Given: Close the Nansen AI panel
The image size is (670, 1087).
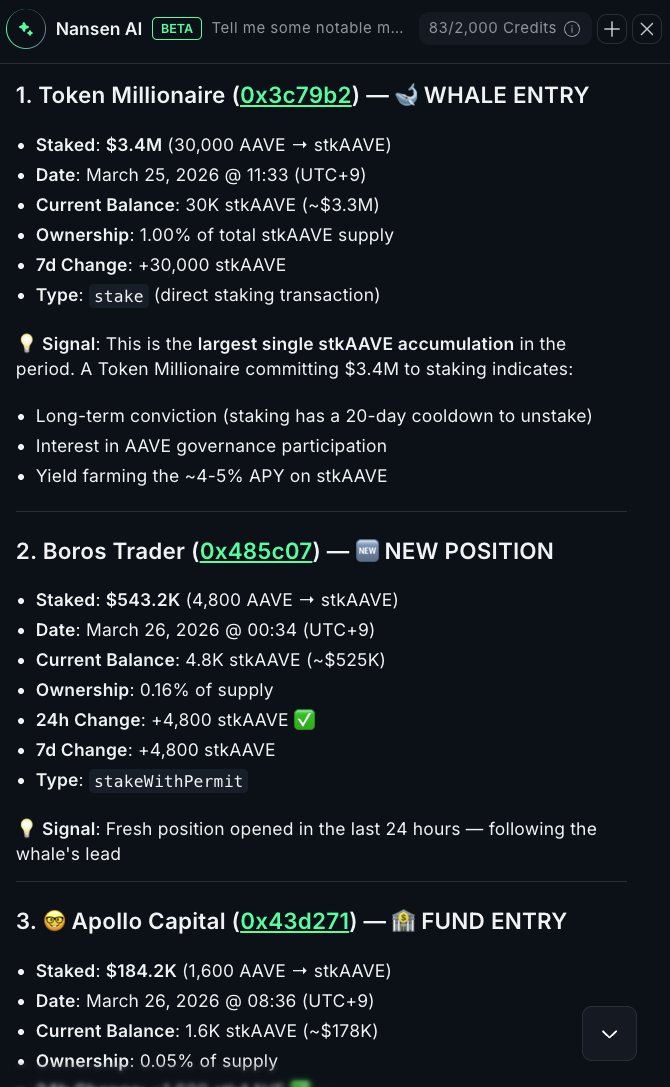Looking at the screenshot, I should [646, 29].
